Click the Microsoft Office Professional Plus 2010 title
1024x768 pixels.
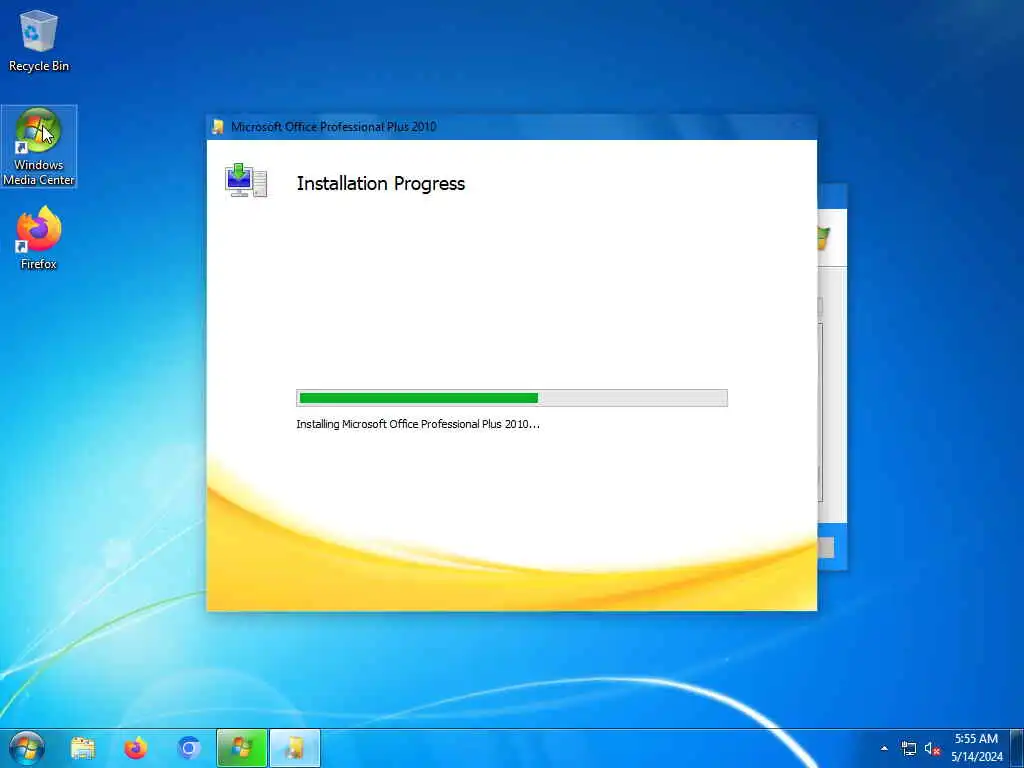(334, 127)
